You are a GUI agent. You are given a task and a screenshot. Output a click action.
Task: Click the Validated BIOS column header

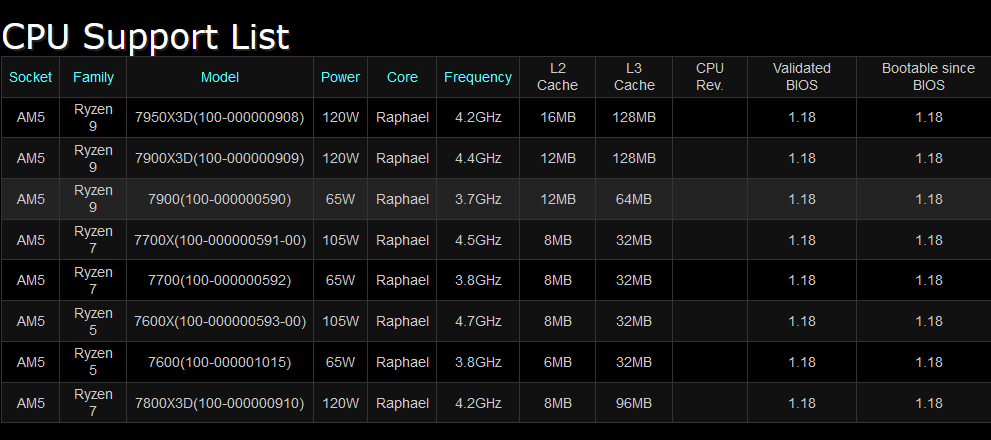pos(802,77)
